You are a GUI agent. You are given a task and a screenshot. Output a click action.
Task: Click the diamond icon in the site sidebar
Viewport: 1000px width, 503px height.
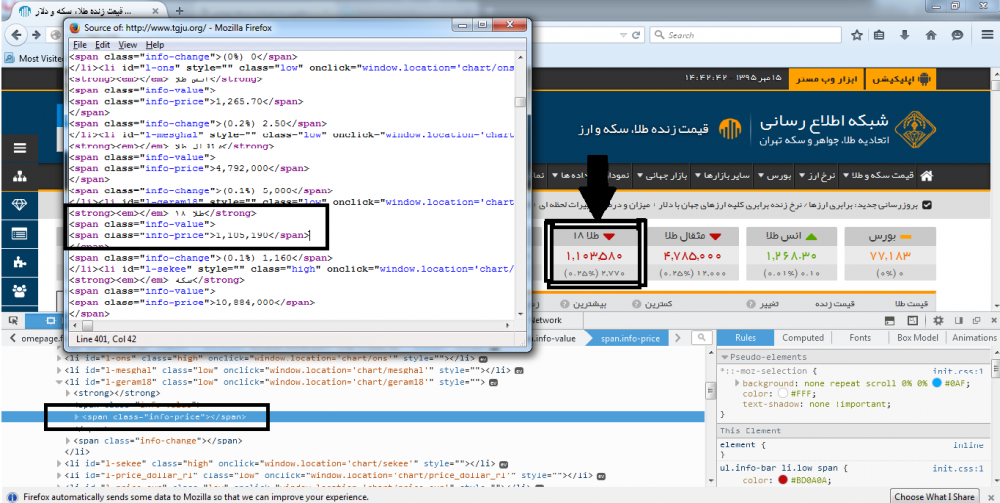pos(19,204)
